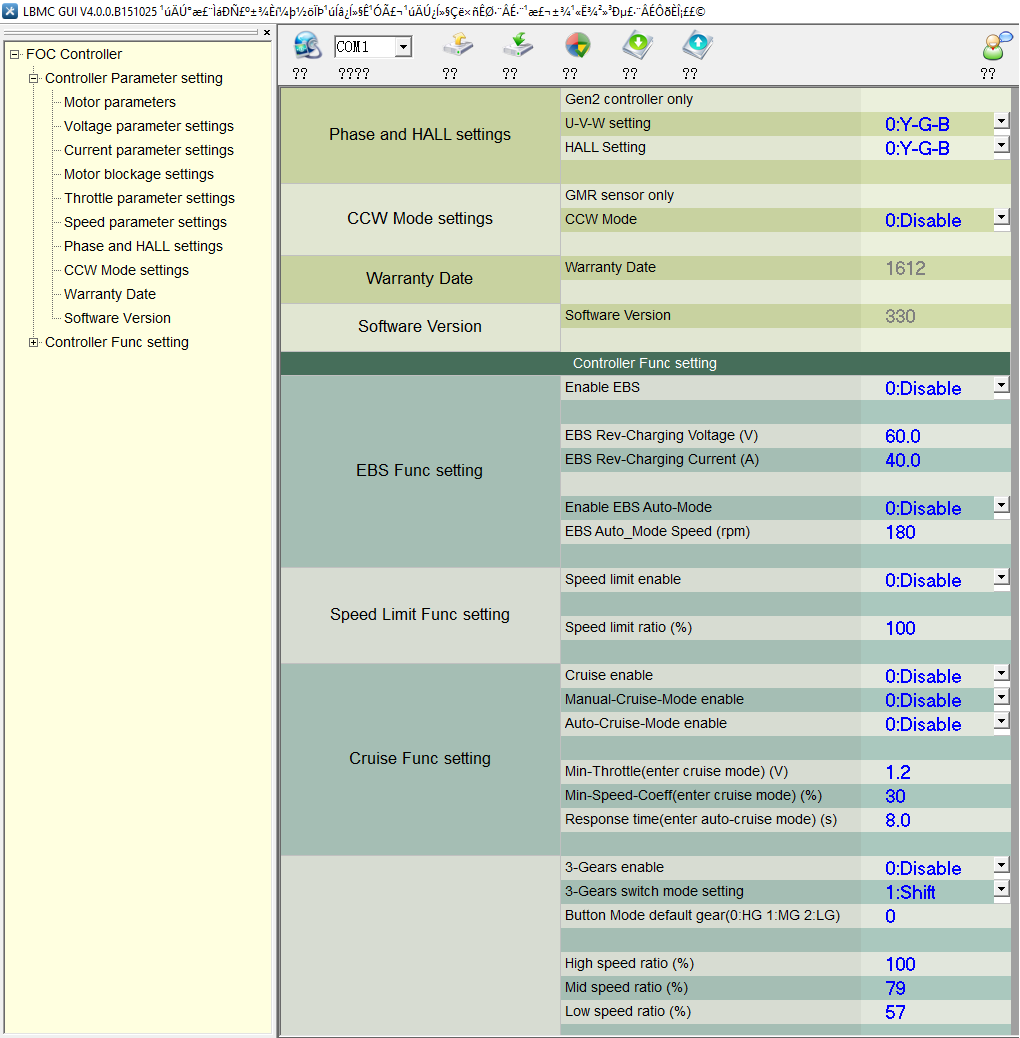Click the green download arrow book icon
Viewport: 1020px width, 1038px height.
coord(637,46)
